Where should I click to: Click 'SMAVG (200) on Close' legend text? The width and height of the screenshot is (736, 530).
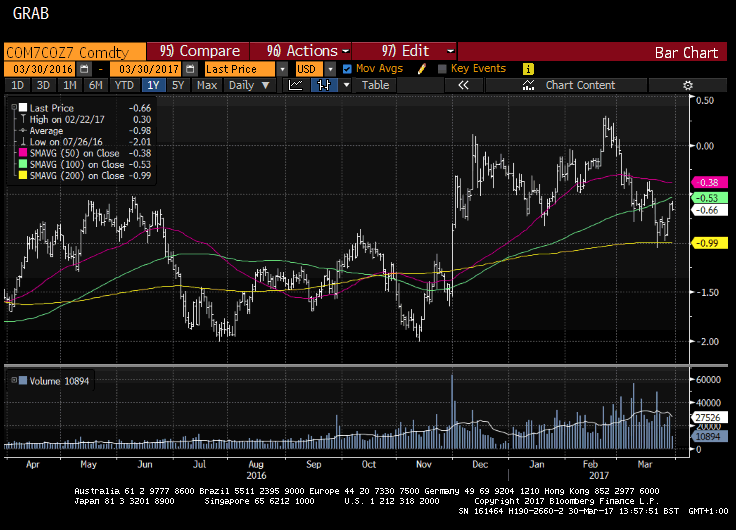point(77,176)
